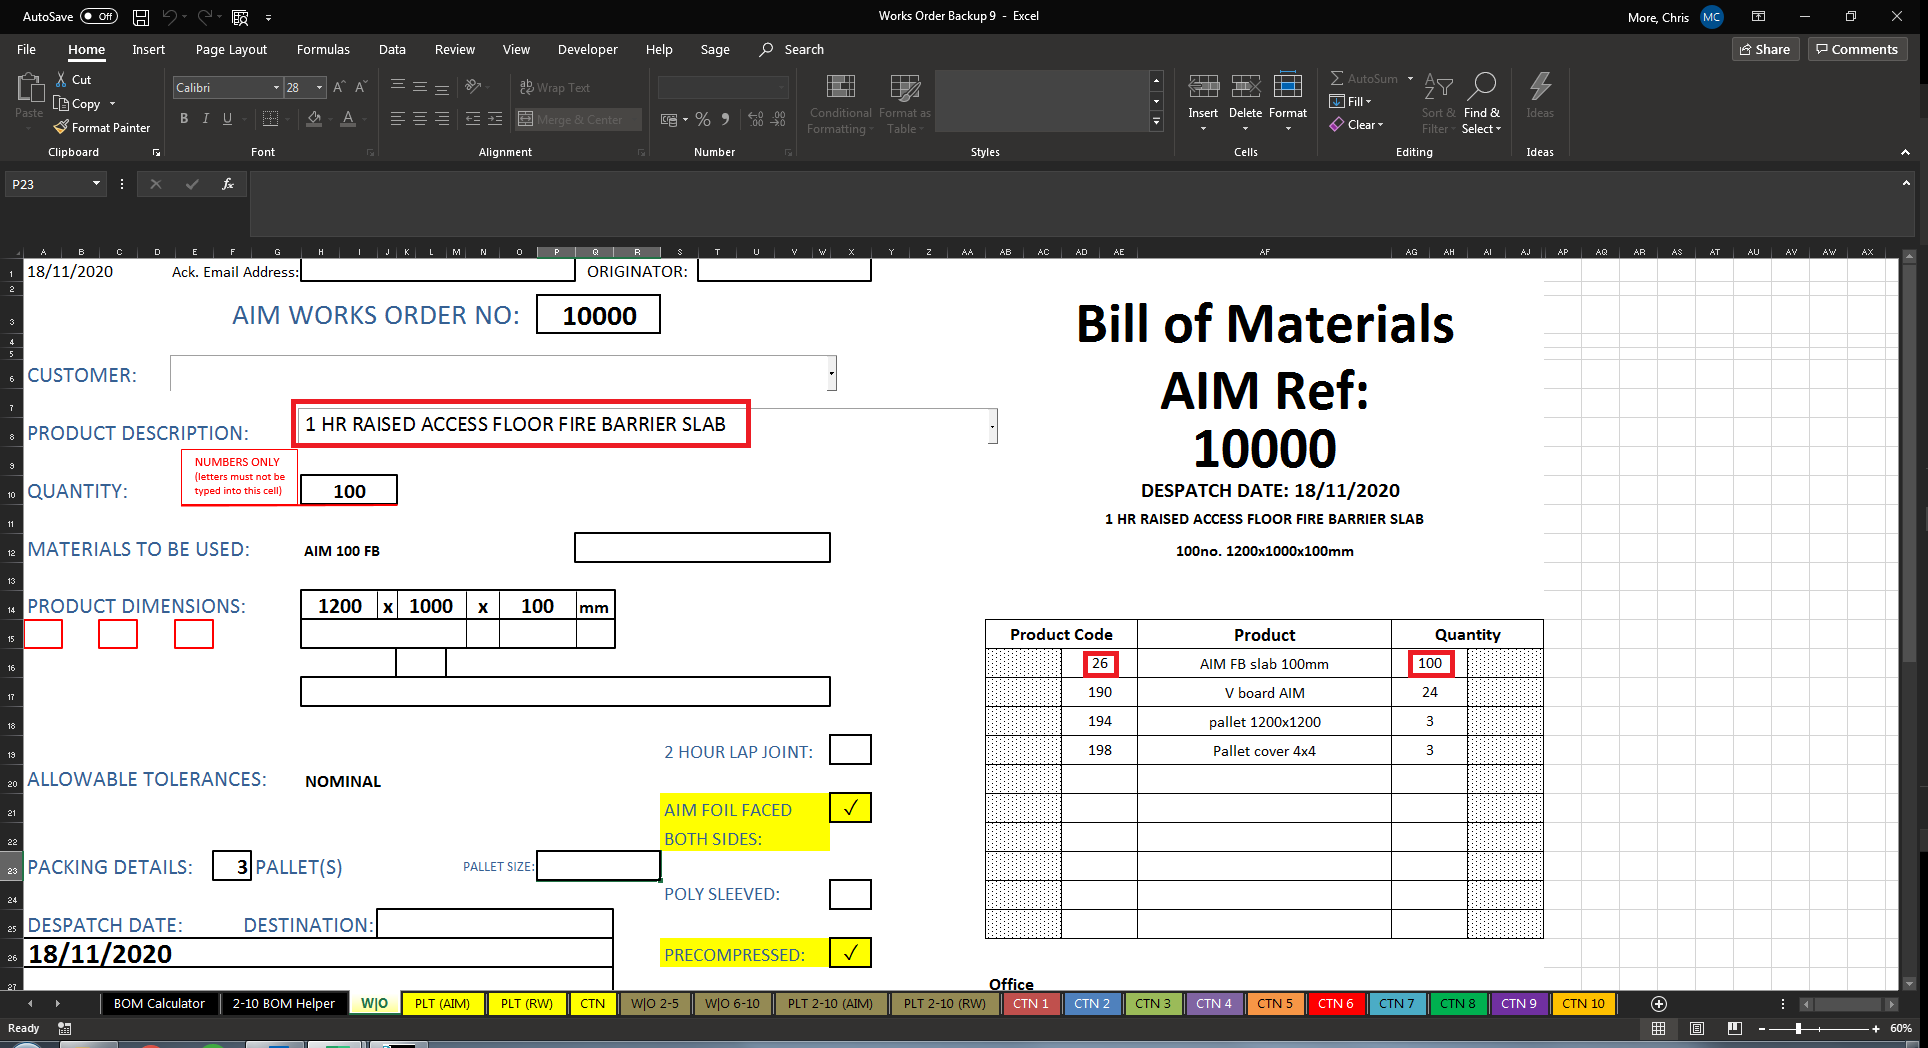
Task: Click Center alignment icon
Action: point(419,119)
